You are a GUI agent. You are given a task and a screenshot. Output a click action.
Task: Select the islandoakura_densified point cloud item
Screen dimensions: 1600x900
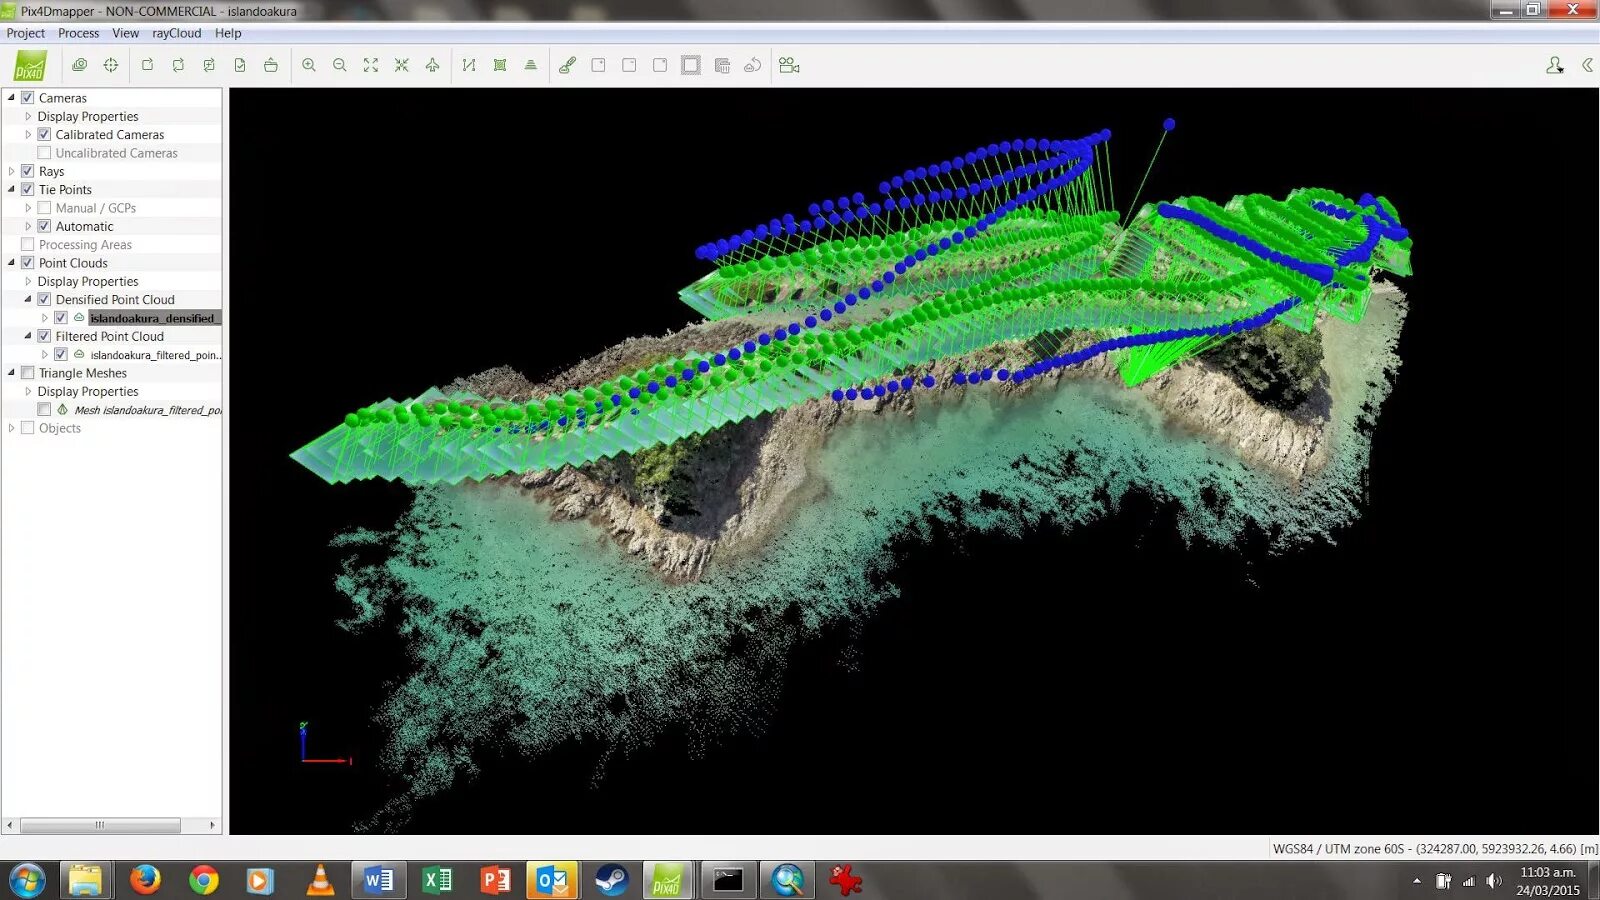[x=154, y=318]
